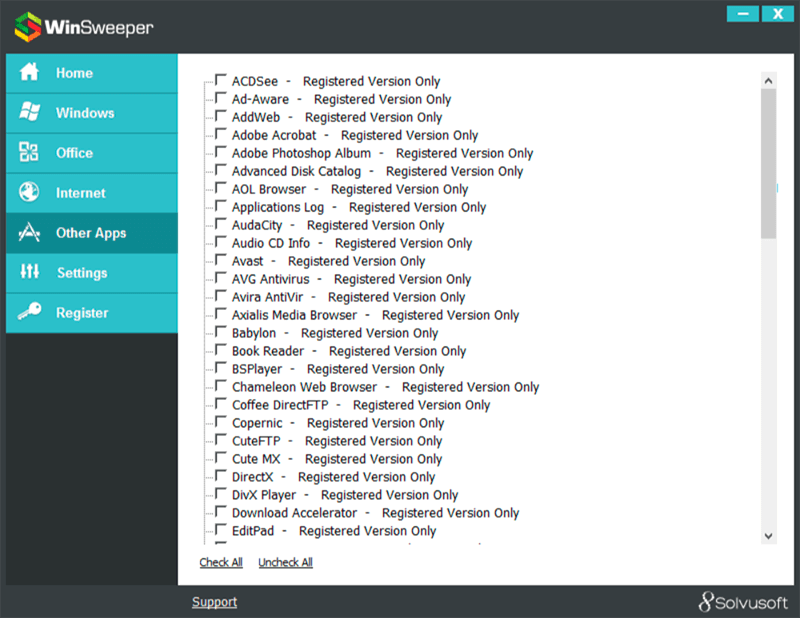Click the Internet globe icon
This screenshot has height=618, width=800.
point(29,192)
